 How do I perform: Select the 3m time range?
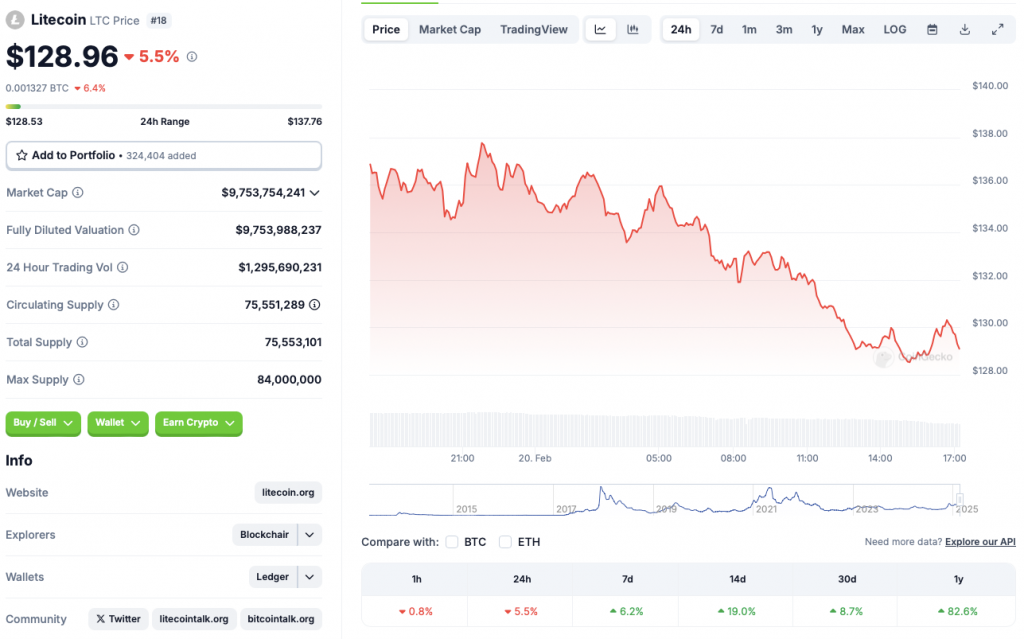784,29
